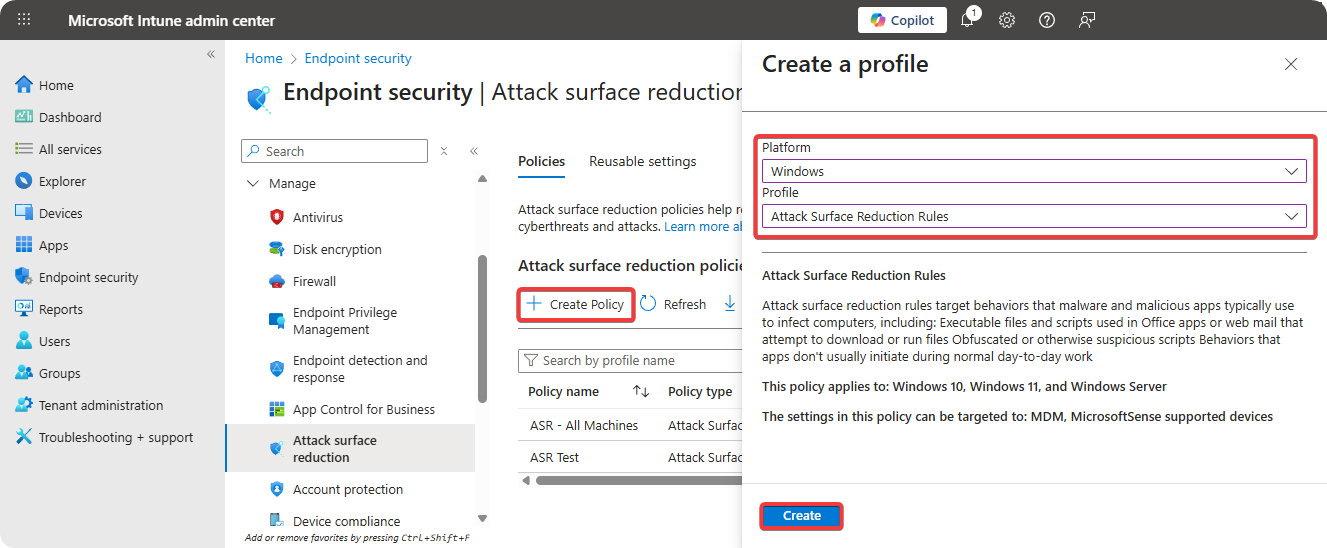Collapse the left navigation sidebar
This screenshot has width=1327, height=548.
(211, 54)
